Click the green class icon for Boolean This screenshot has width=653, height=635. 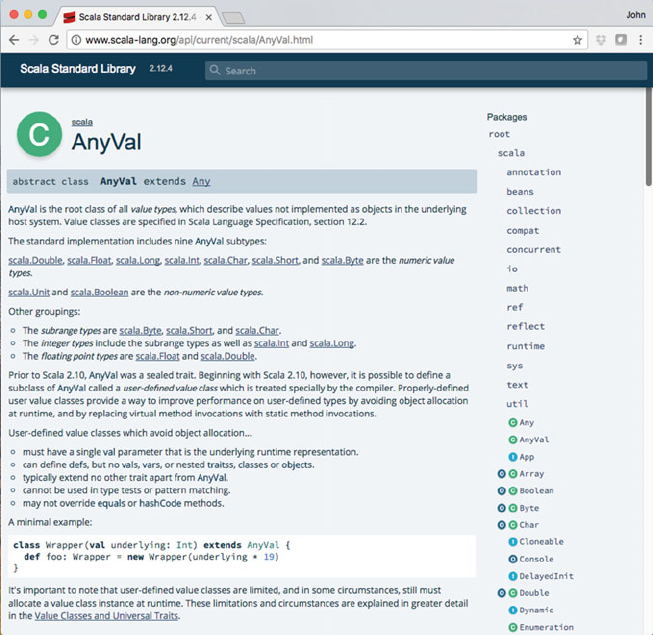tap(513, 491)
